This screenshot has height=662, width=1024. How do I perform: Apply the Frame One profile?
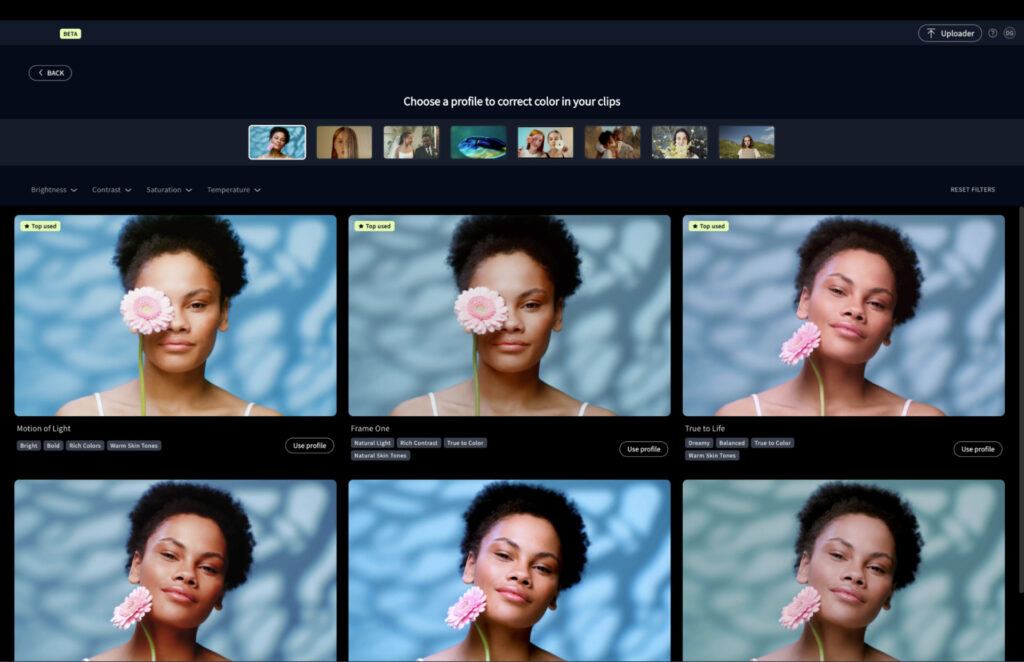click(x=643, y=449)
